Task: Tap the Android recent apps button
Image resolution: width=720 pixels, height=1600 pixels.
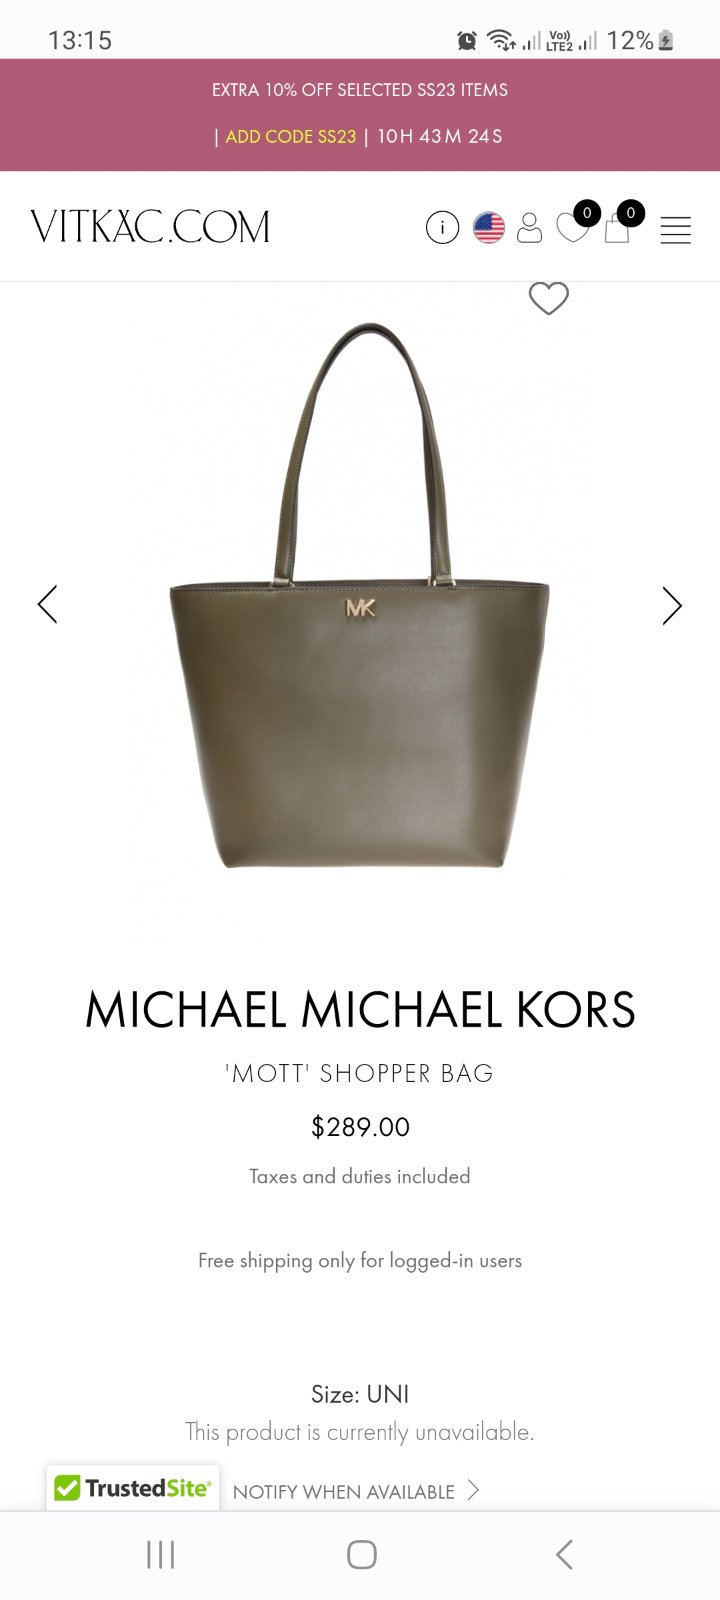Action: pyautogui.click(x=160, y=1554)
